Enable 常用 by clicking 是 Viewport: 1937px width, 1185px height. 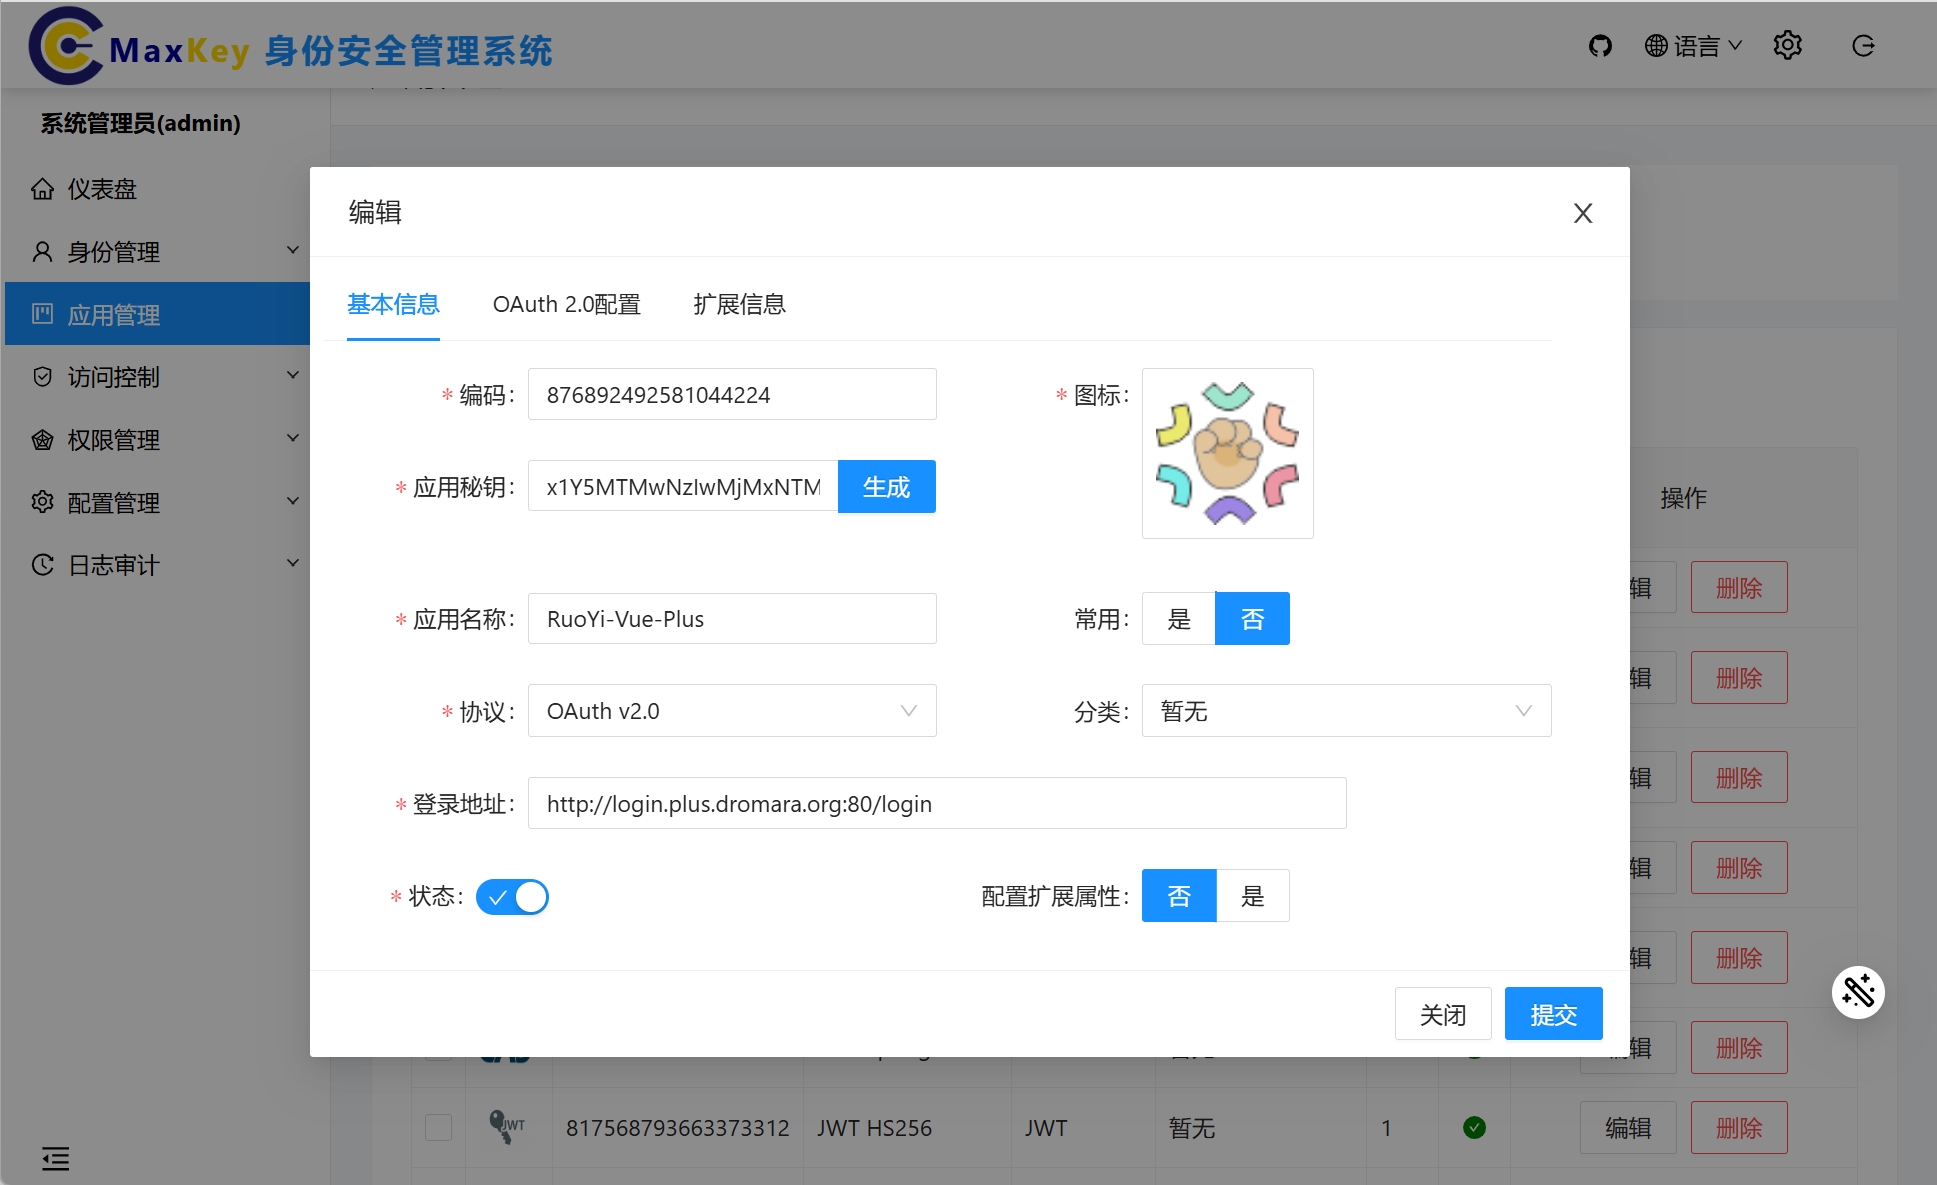coord(1178,618)
